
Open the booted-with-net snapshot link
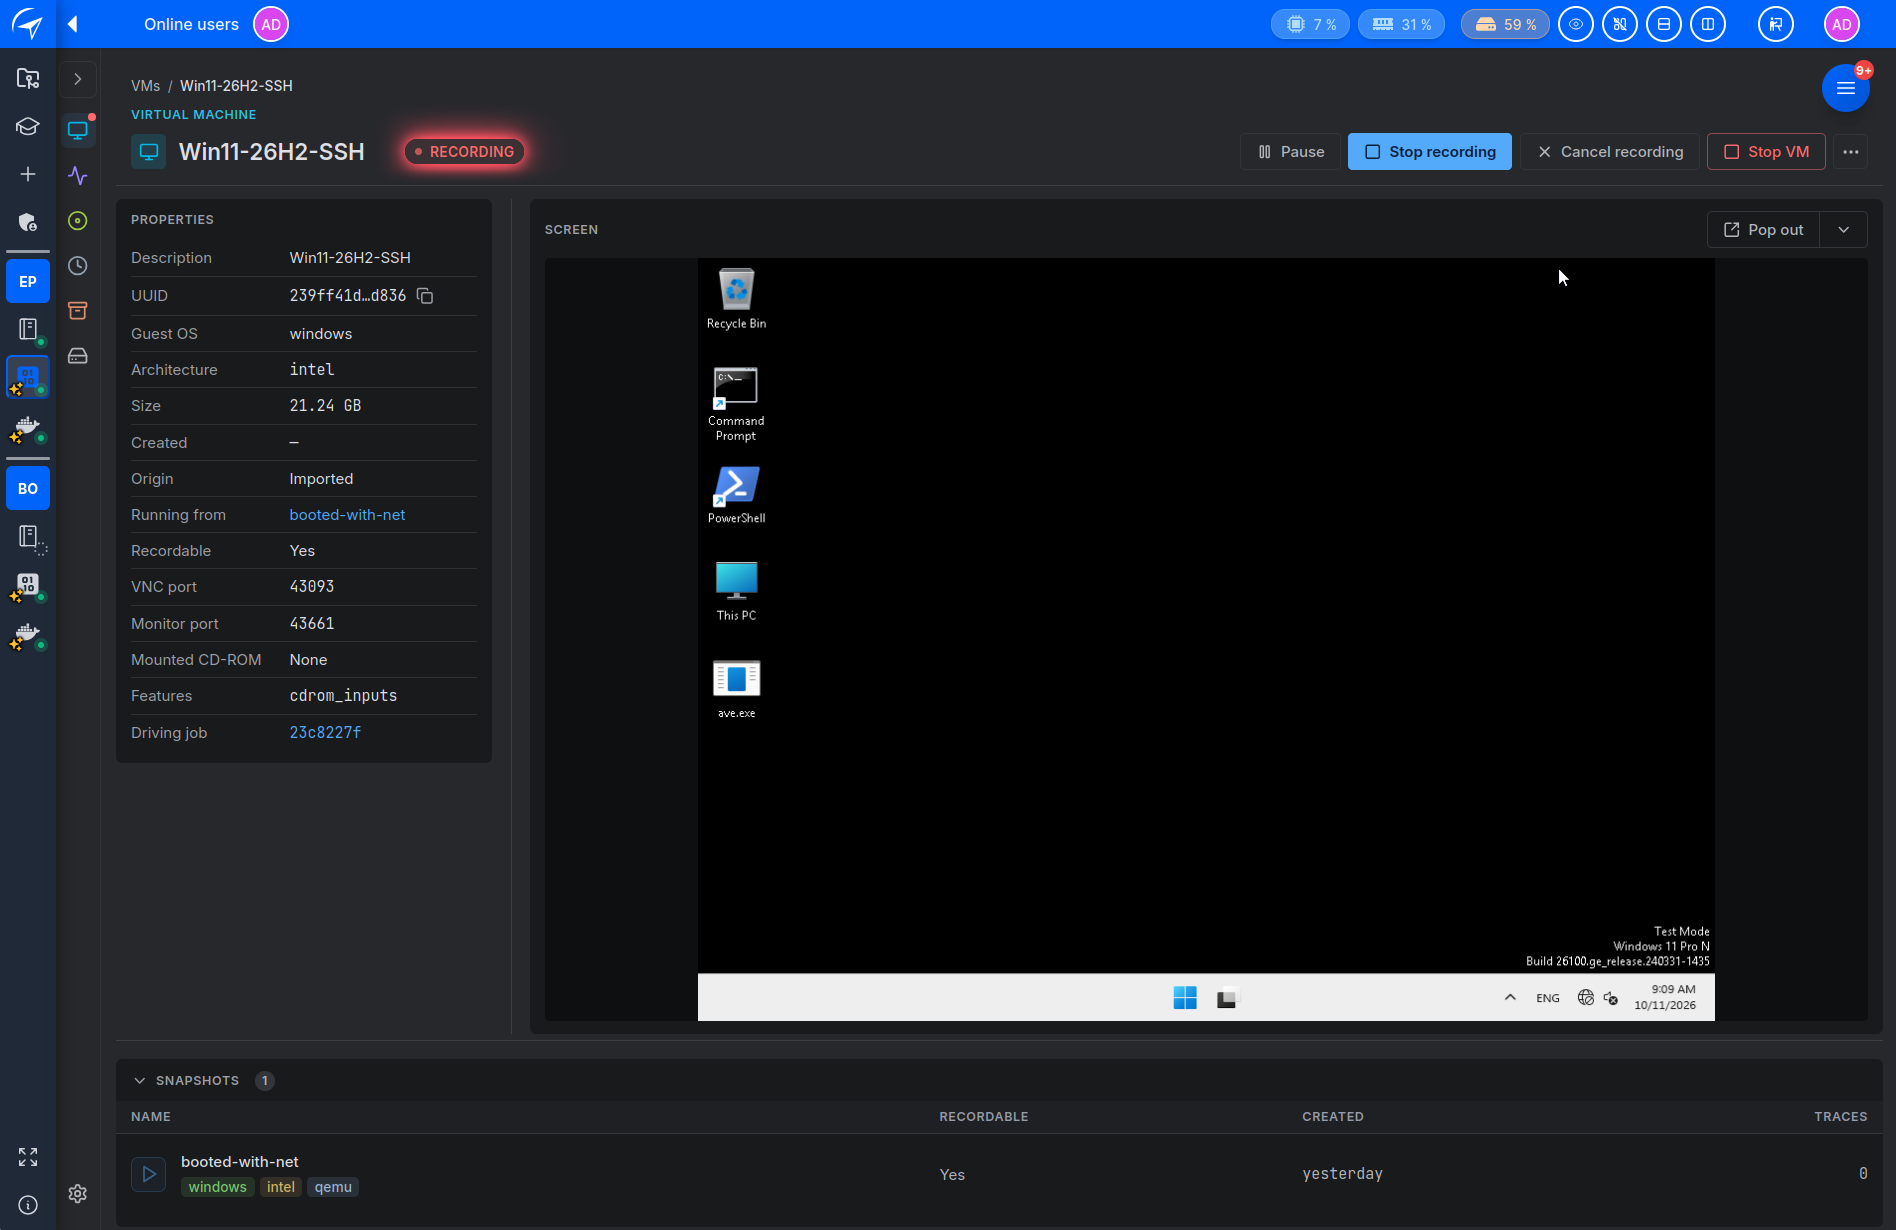tap(347, 515)
